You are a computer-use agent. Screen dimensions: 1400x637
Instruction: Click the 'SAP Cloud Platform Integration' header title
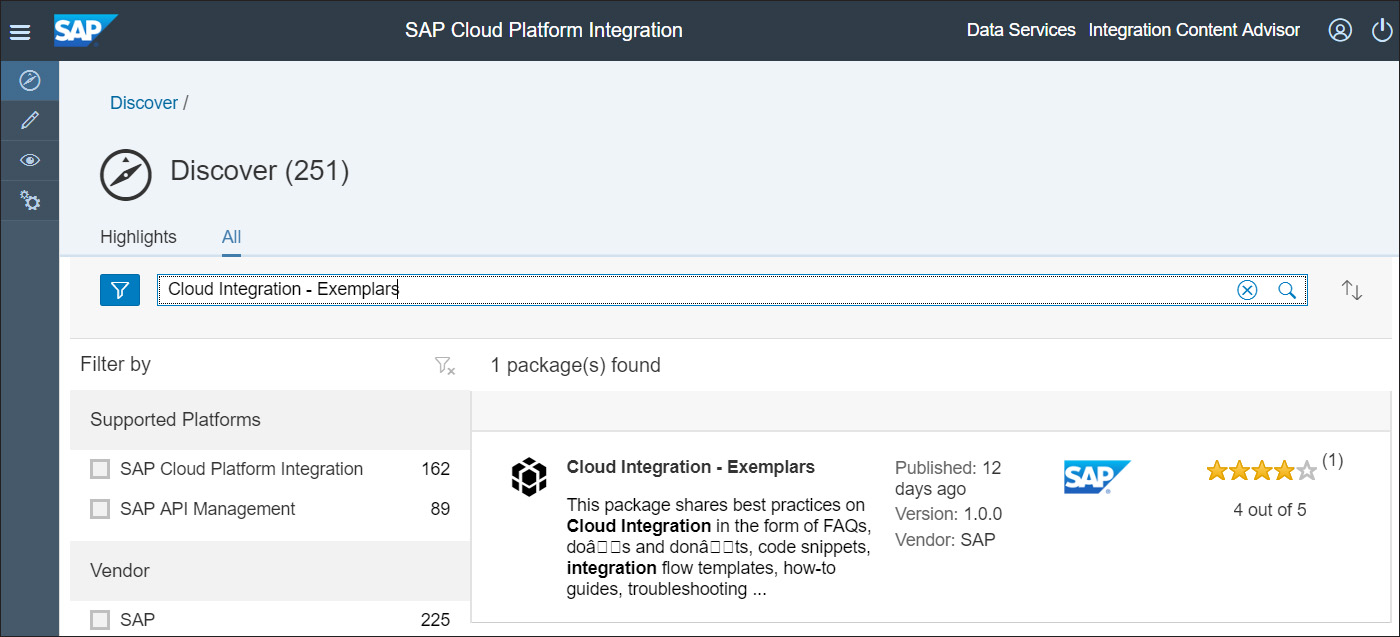click(x=544, y=30)
